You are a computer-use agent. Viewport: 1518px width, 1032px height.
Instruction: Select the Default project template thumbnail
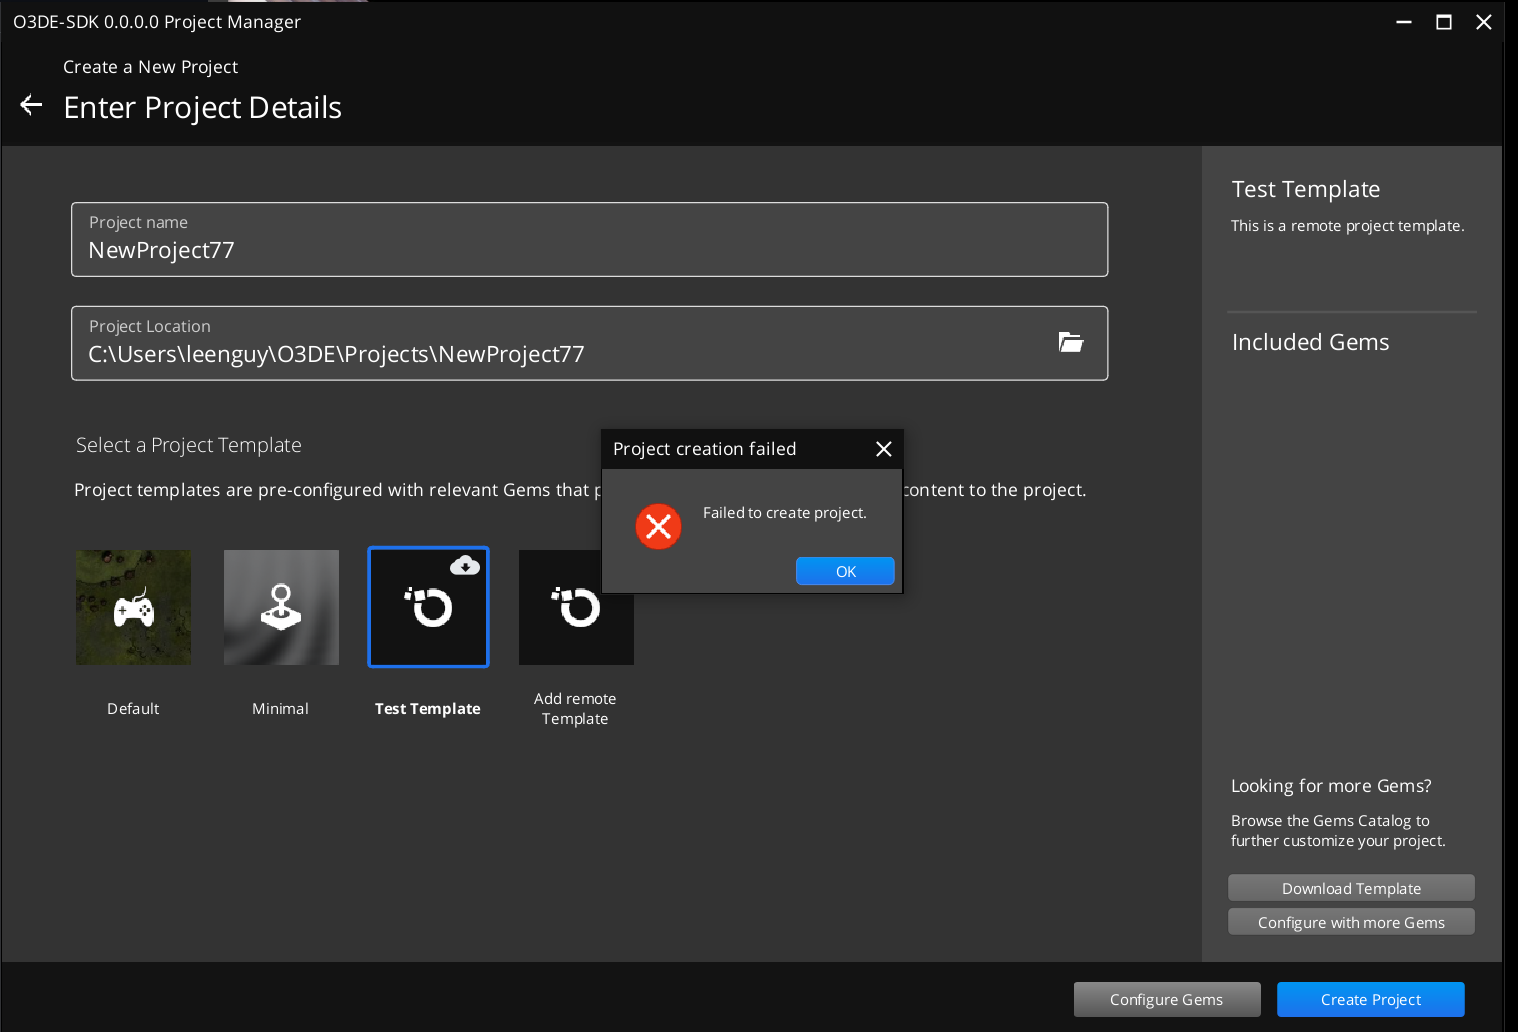(133, 607)
